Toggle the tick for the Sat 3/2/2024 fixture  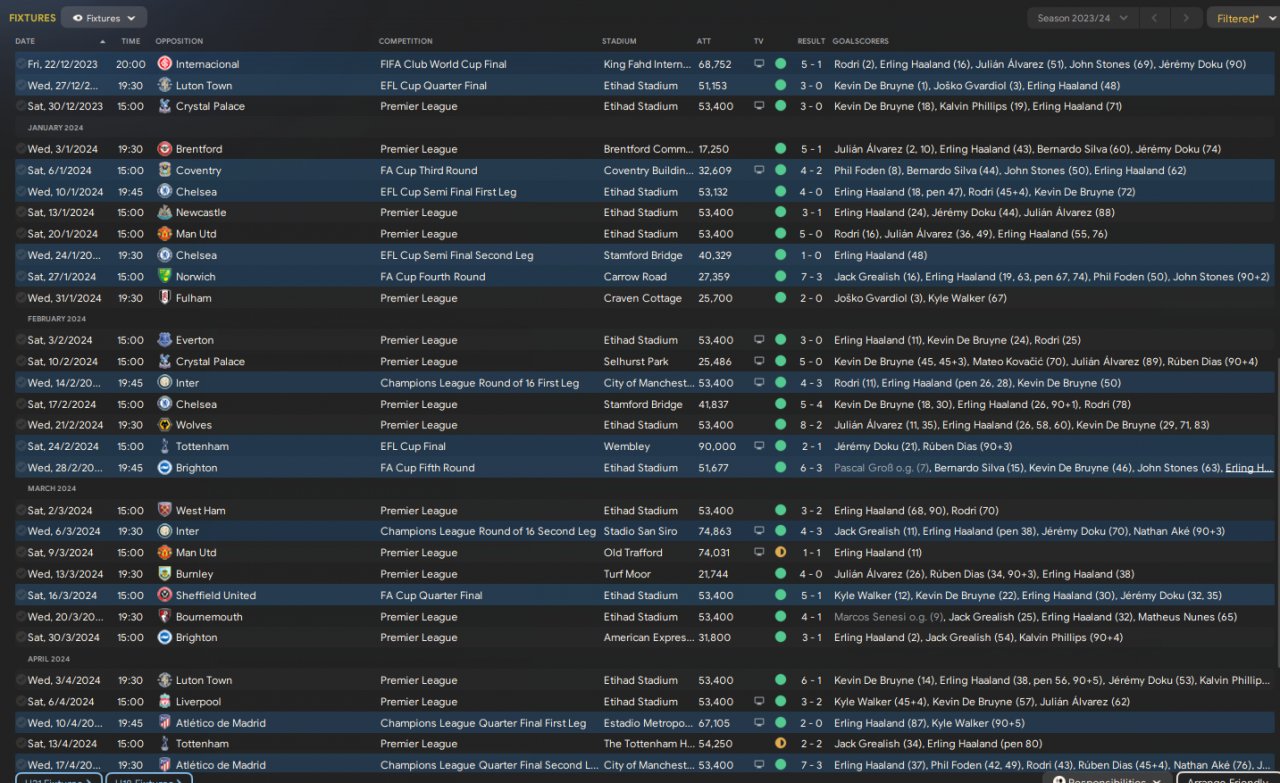(21, 340)
